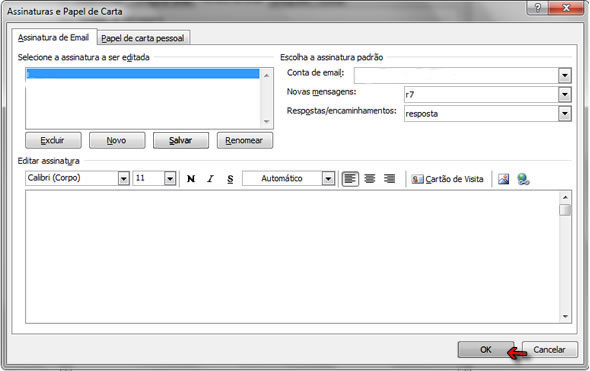Select Assinatura de Email tab
Viewport: 590px width, 371px height.
(53, 37)
